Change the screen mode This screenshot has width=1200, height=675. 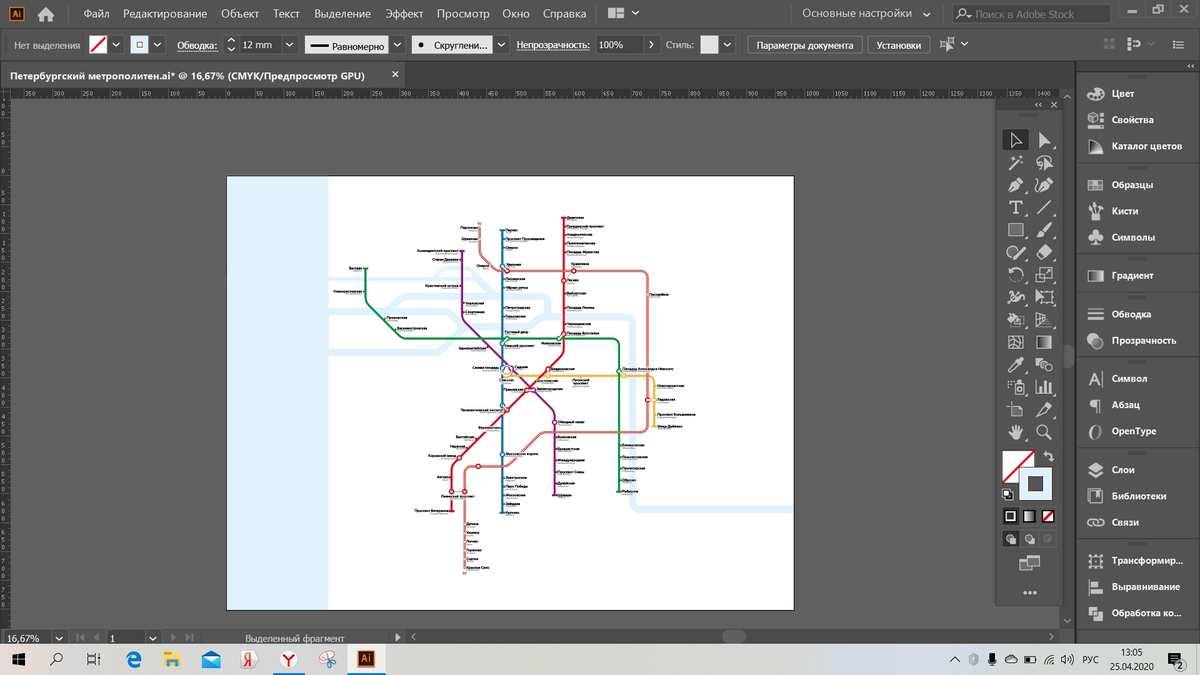[1029, 565]
